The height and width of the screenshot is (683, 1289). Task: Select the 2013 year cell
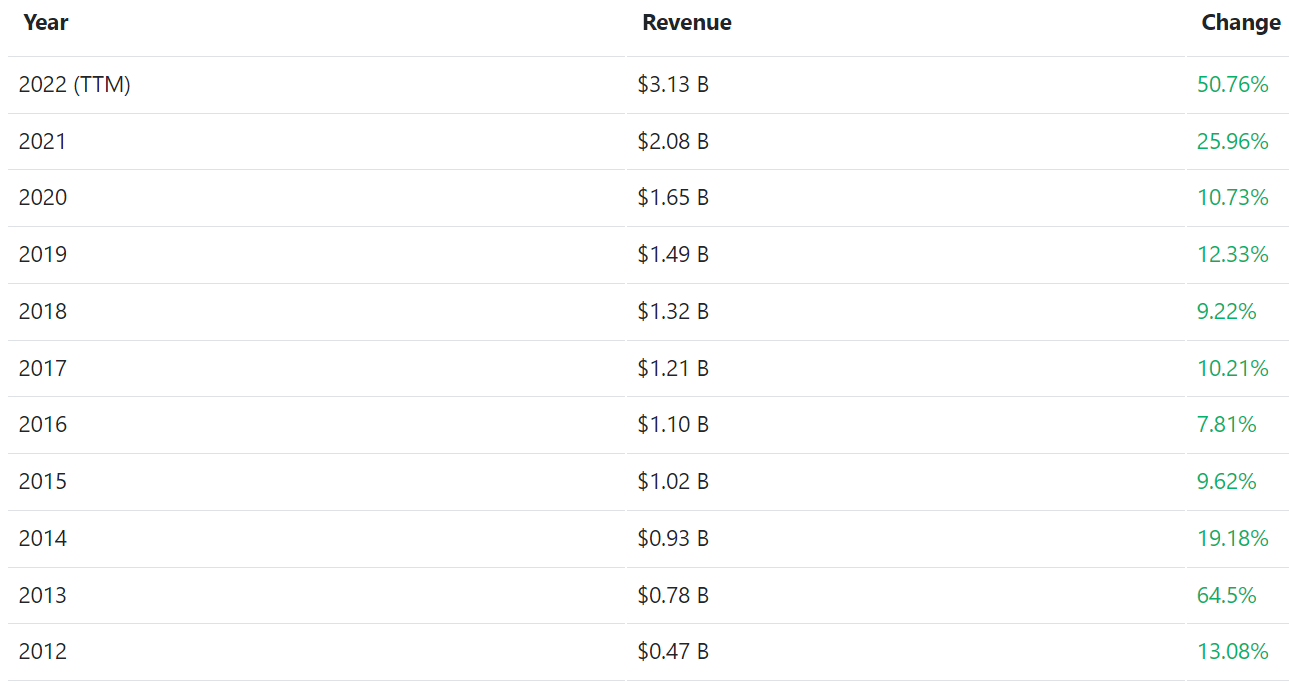43,596
